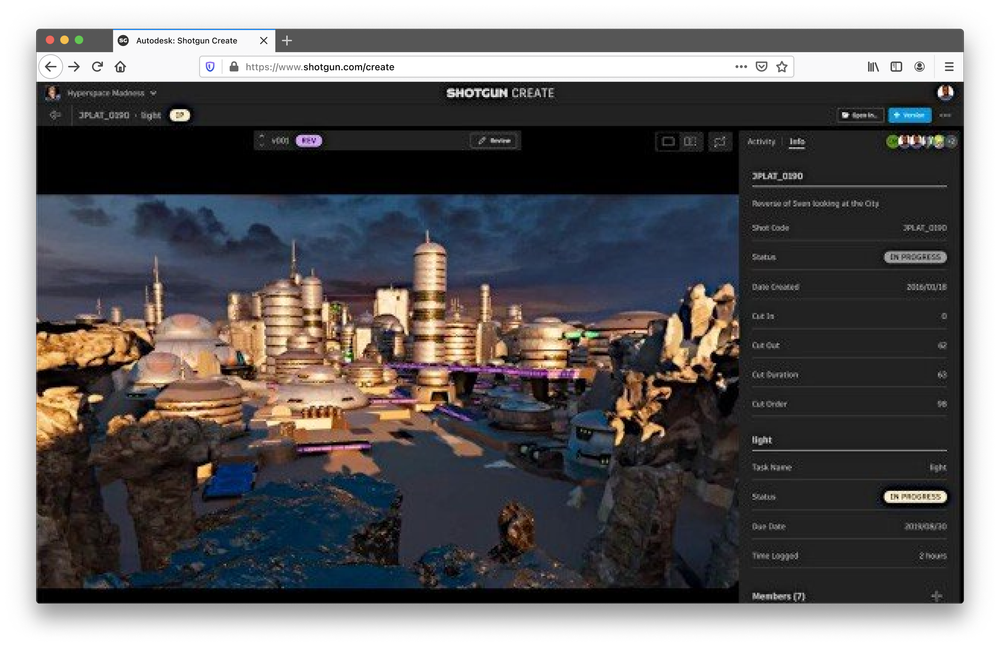Go back using browser back arrow
This screenshot has width=1000, height=647.
coord(50,66)
